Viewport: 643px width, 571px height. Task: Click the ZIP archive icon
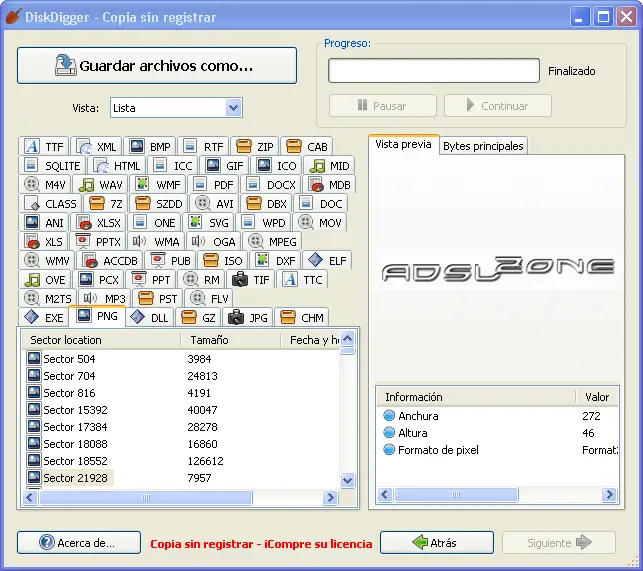244,146
